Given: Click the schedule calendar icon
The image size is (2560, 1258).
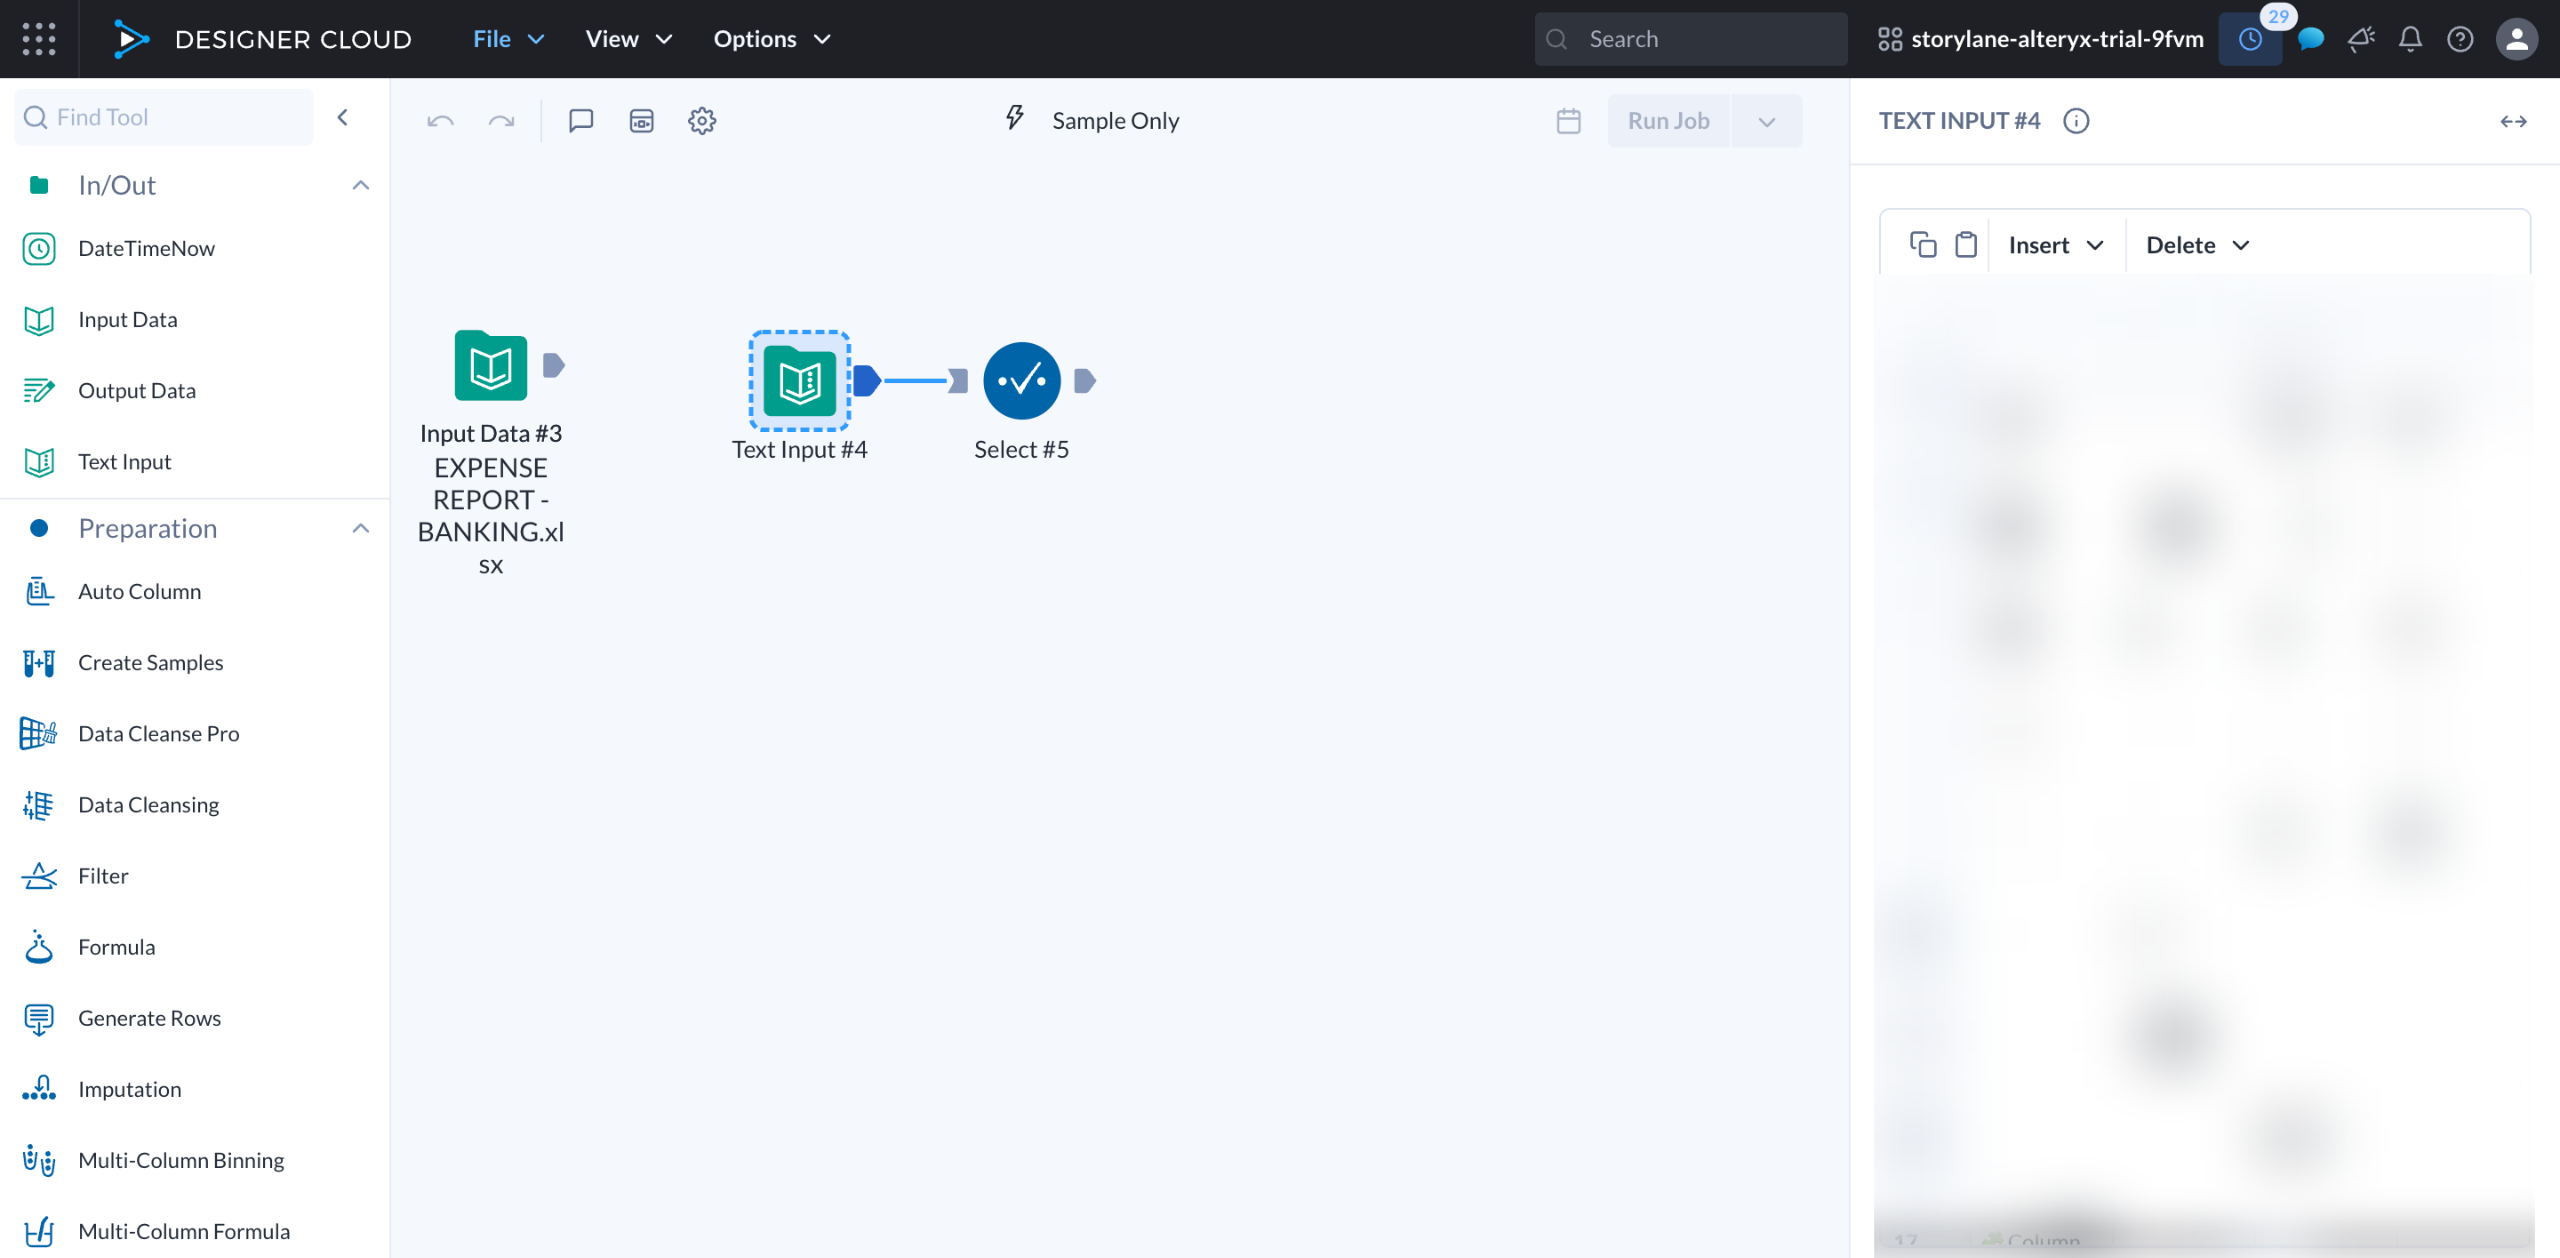Looking at the screenshot, I should click(1568, 121).
